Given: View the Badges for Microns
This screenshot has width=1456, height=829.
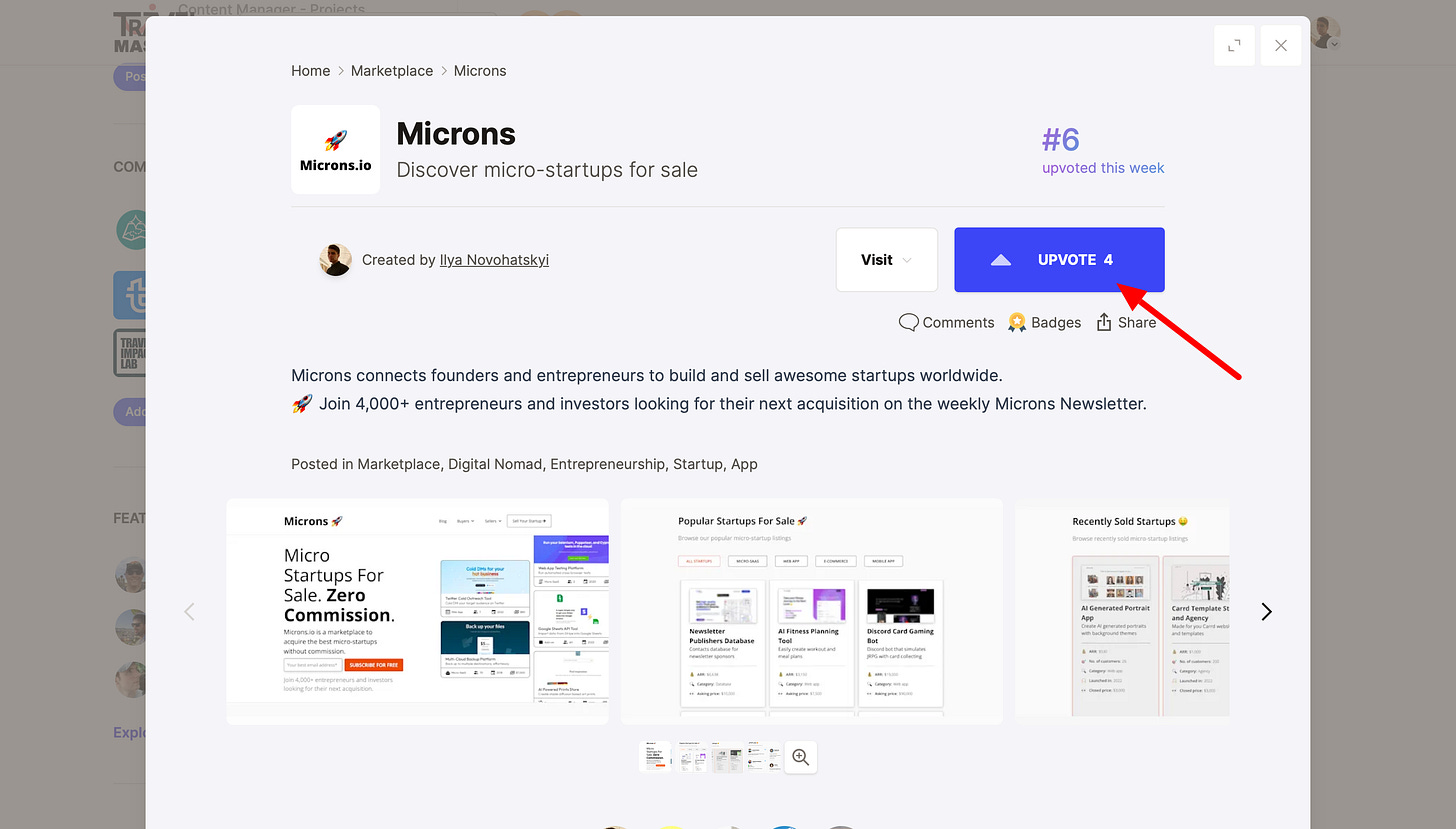Looking at the screenshot, I should click(1044, 322).
